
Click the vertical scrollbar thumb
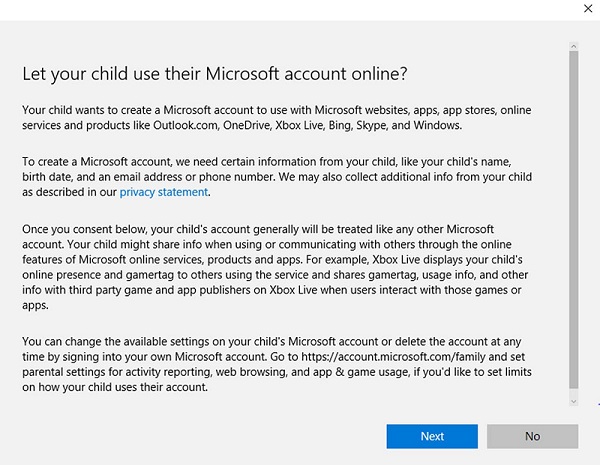click(x=573, y=220)
